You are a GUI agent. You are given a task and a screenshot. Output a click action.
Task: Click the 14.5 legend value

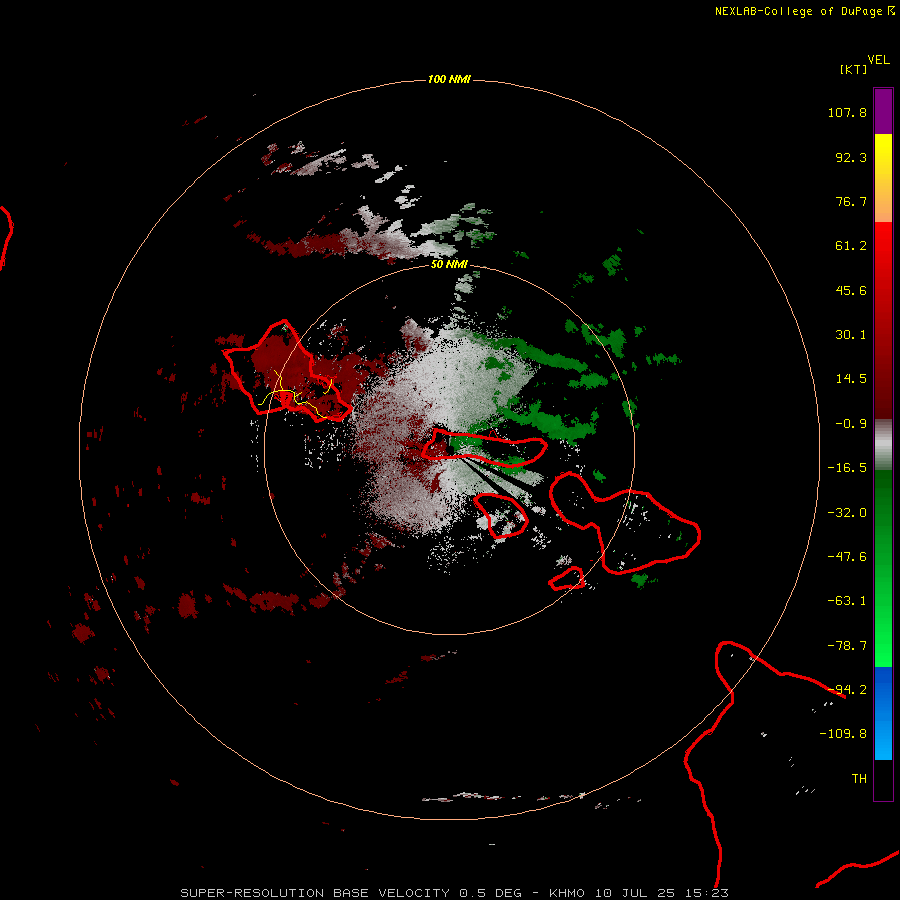tap(851, 379)
